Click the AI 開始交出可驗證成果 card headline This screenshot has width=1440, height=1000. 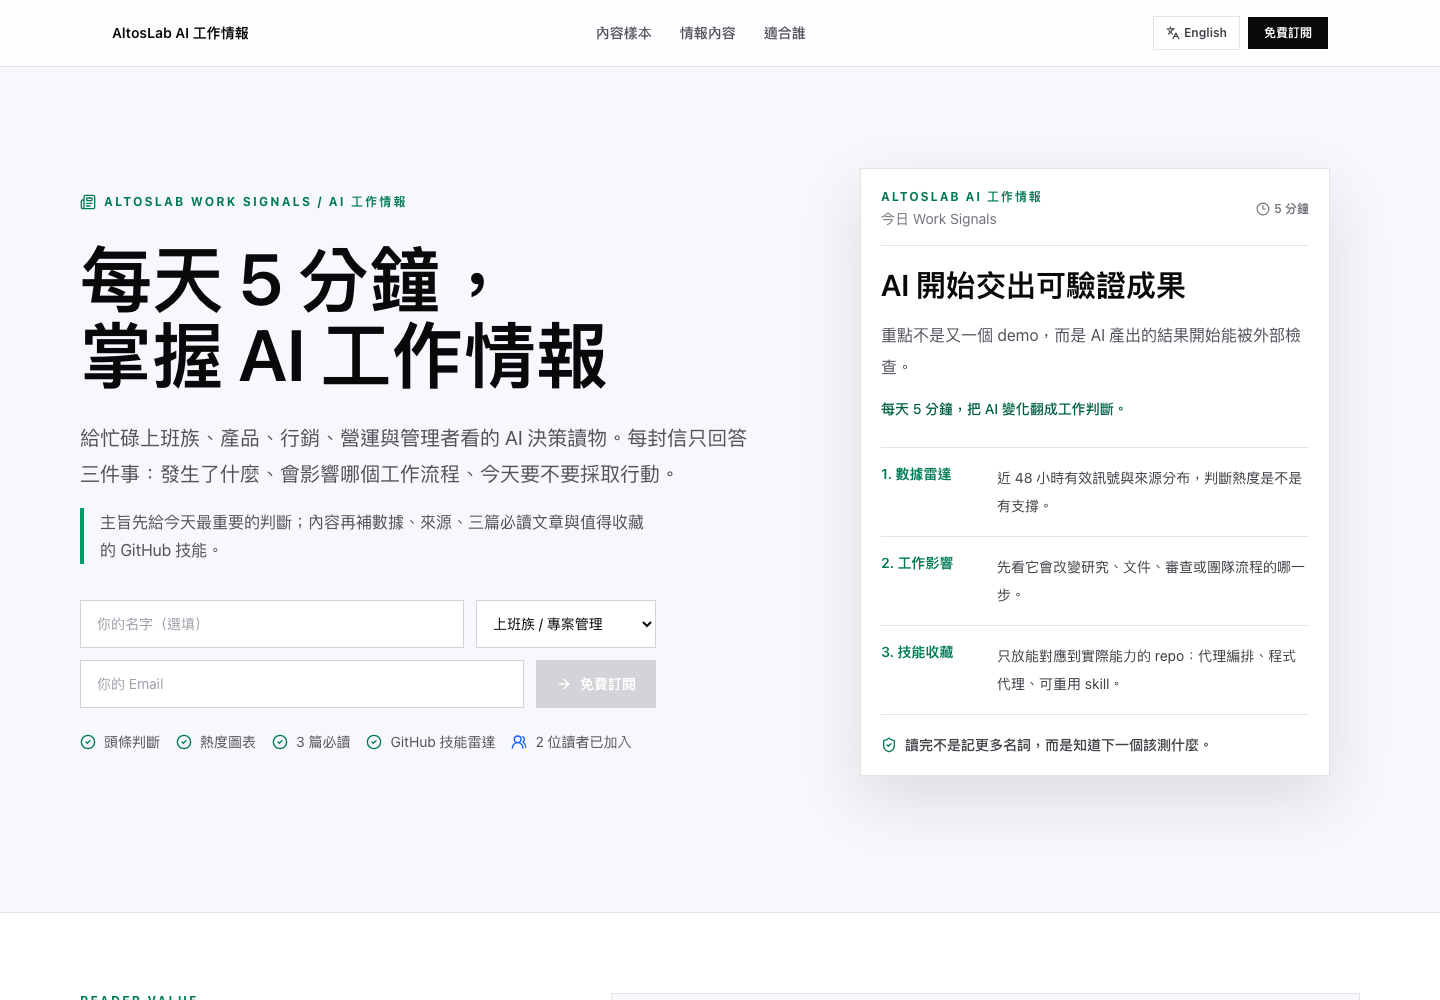tap(1033, 286)
